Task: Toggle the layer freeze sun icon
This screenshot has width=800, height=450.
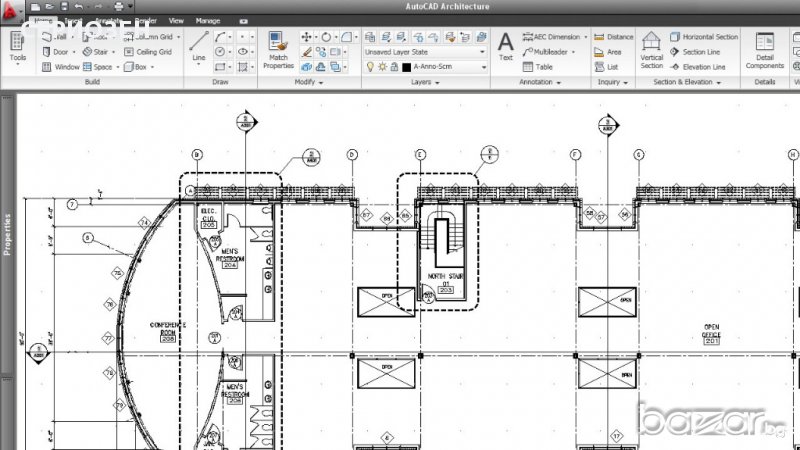Action: (x=381, y=67)
